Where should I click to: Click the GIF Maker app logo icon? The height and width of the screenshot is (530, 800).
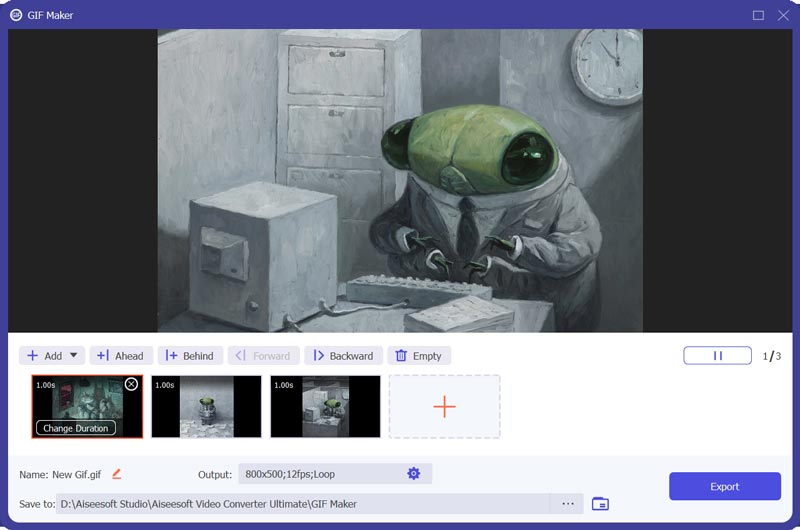[x=16, y=15]
